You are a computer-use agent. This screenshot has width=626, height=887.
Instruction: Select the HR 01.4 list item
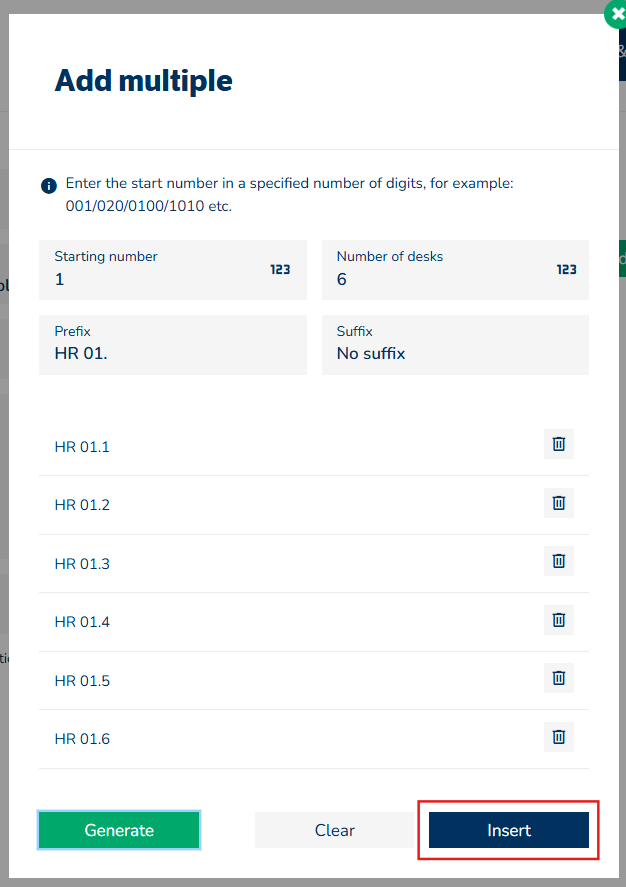pyautogui.click(x=82, y=622)
